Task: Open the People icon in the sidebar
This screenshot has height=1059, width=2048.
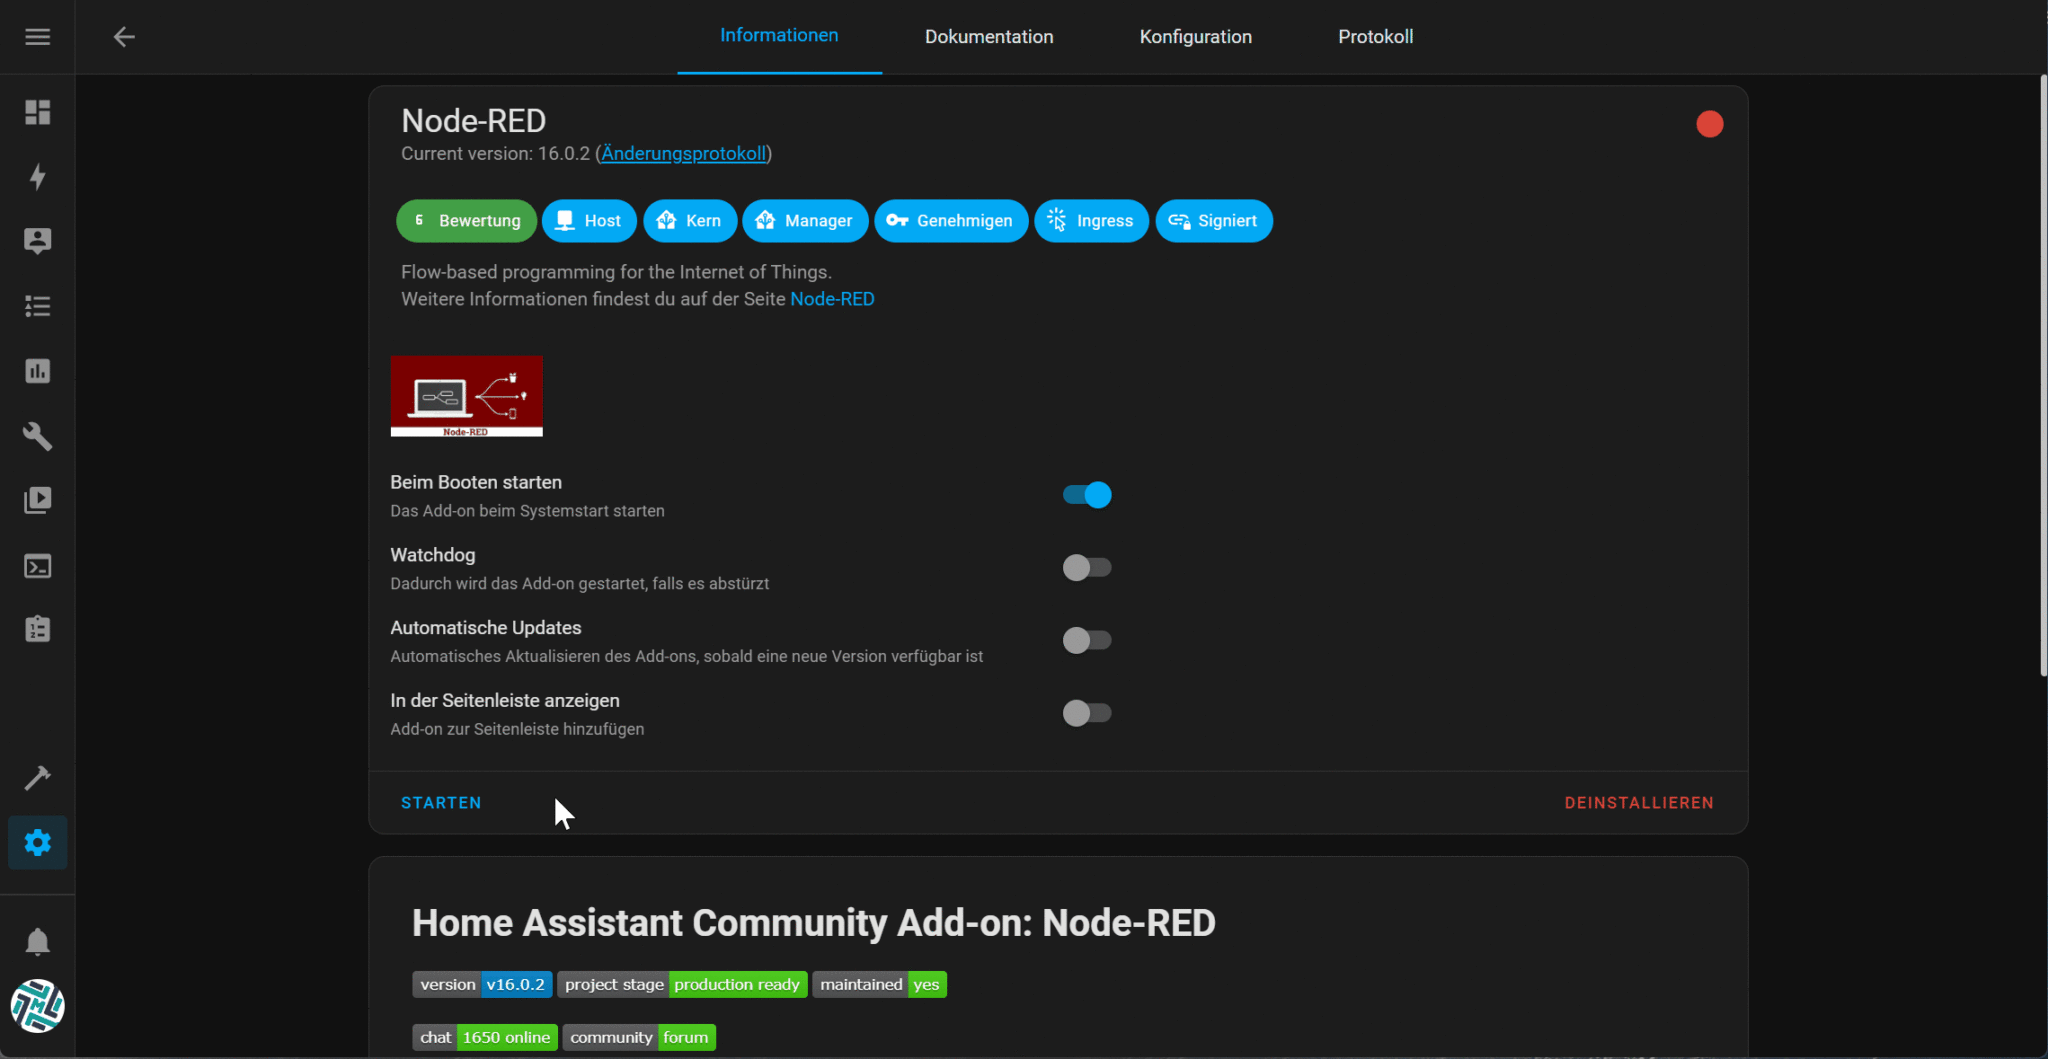Action: [x=37, y=240]
